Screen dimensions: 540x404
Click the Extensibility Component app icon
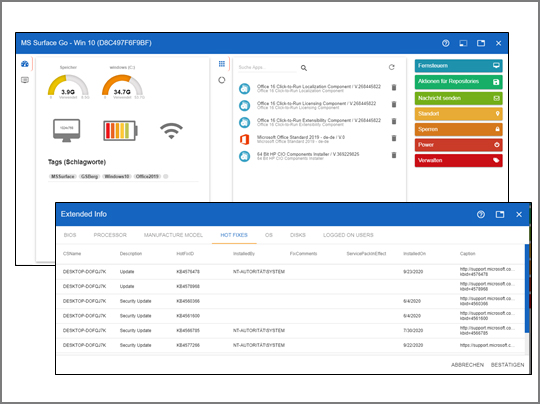click(245, 122)
